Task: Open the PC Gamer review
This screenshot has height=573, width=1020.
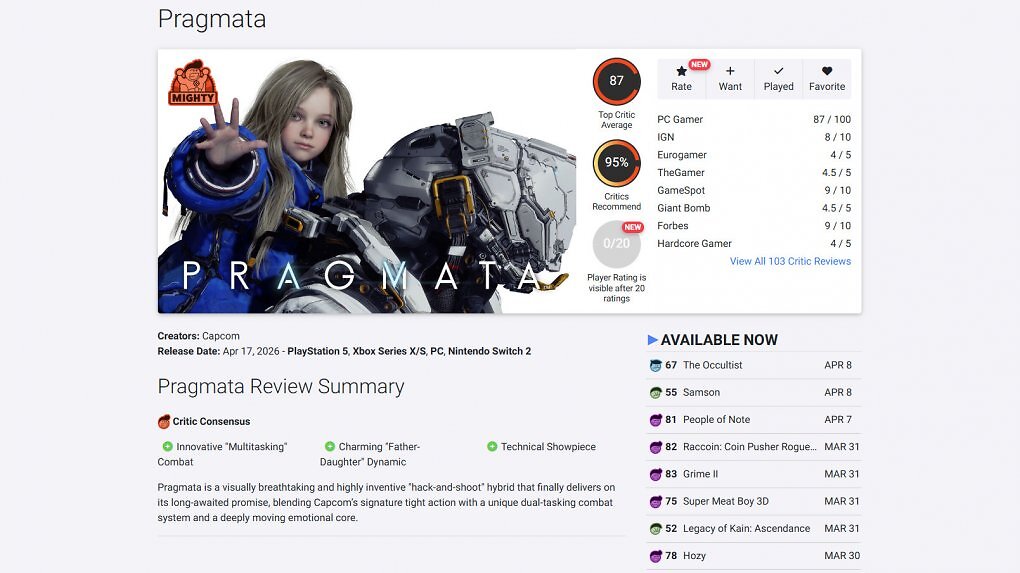Action: click(680, 120)
